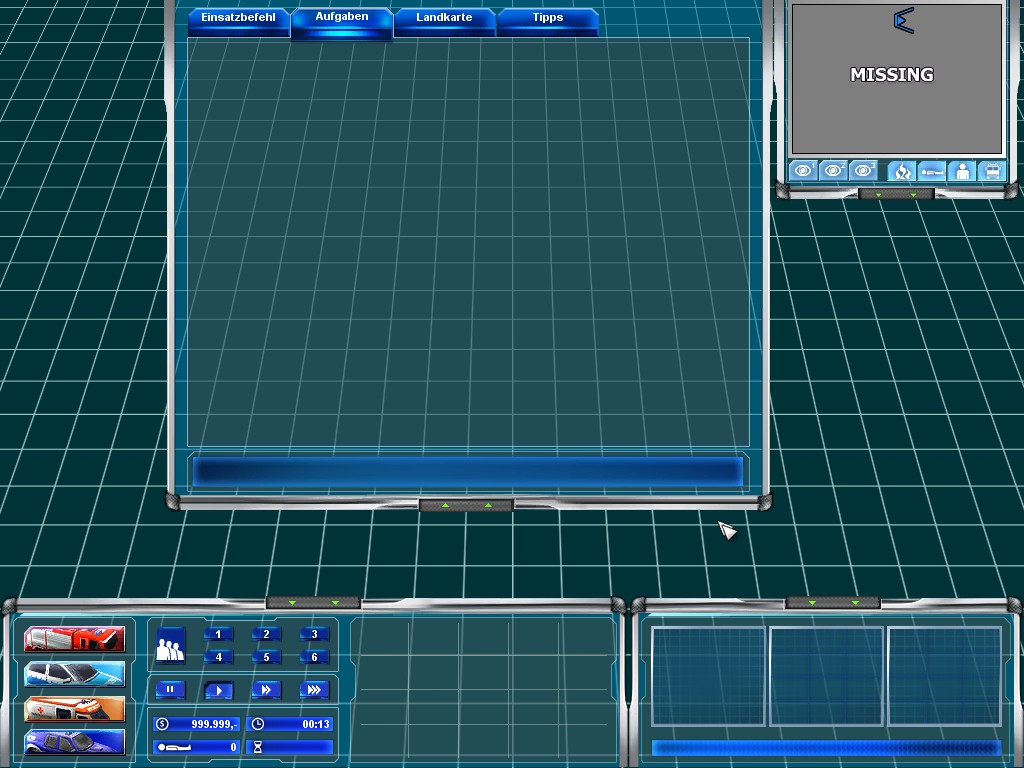The height and width of the screenshot is (768, 1024).
Task: Select the ambulance vehicle category
Action: (75, 708)
